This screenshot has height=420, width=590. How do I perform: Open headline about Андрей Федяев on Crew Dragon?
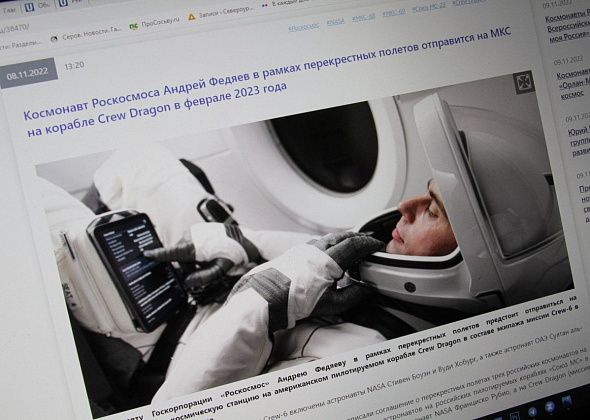[268, 82]
